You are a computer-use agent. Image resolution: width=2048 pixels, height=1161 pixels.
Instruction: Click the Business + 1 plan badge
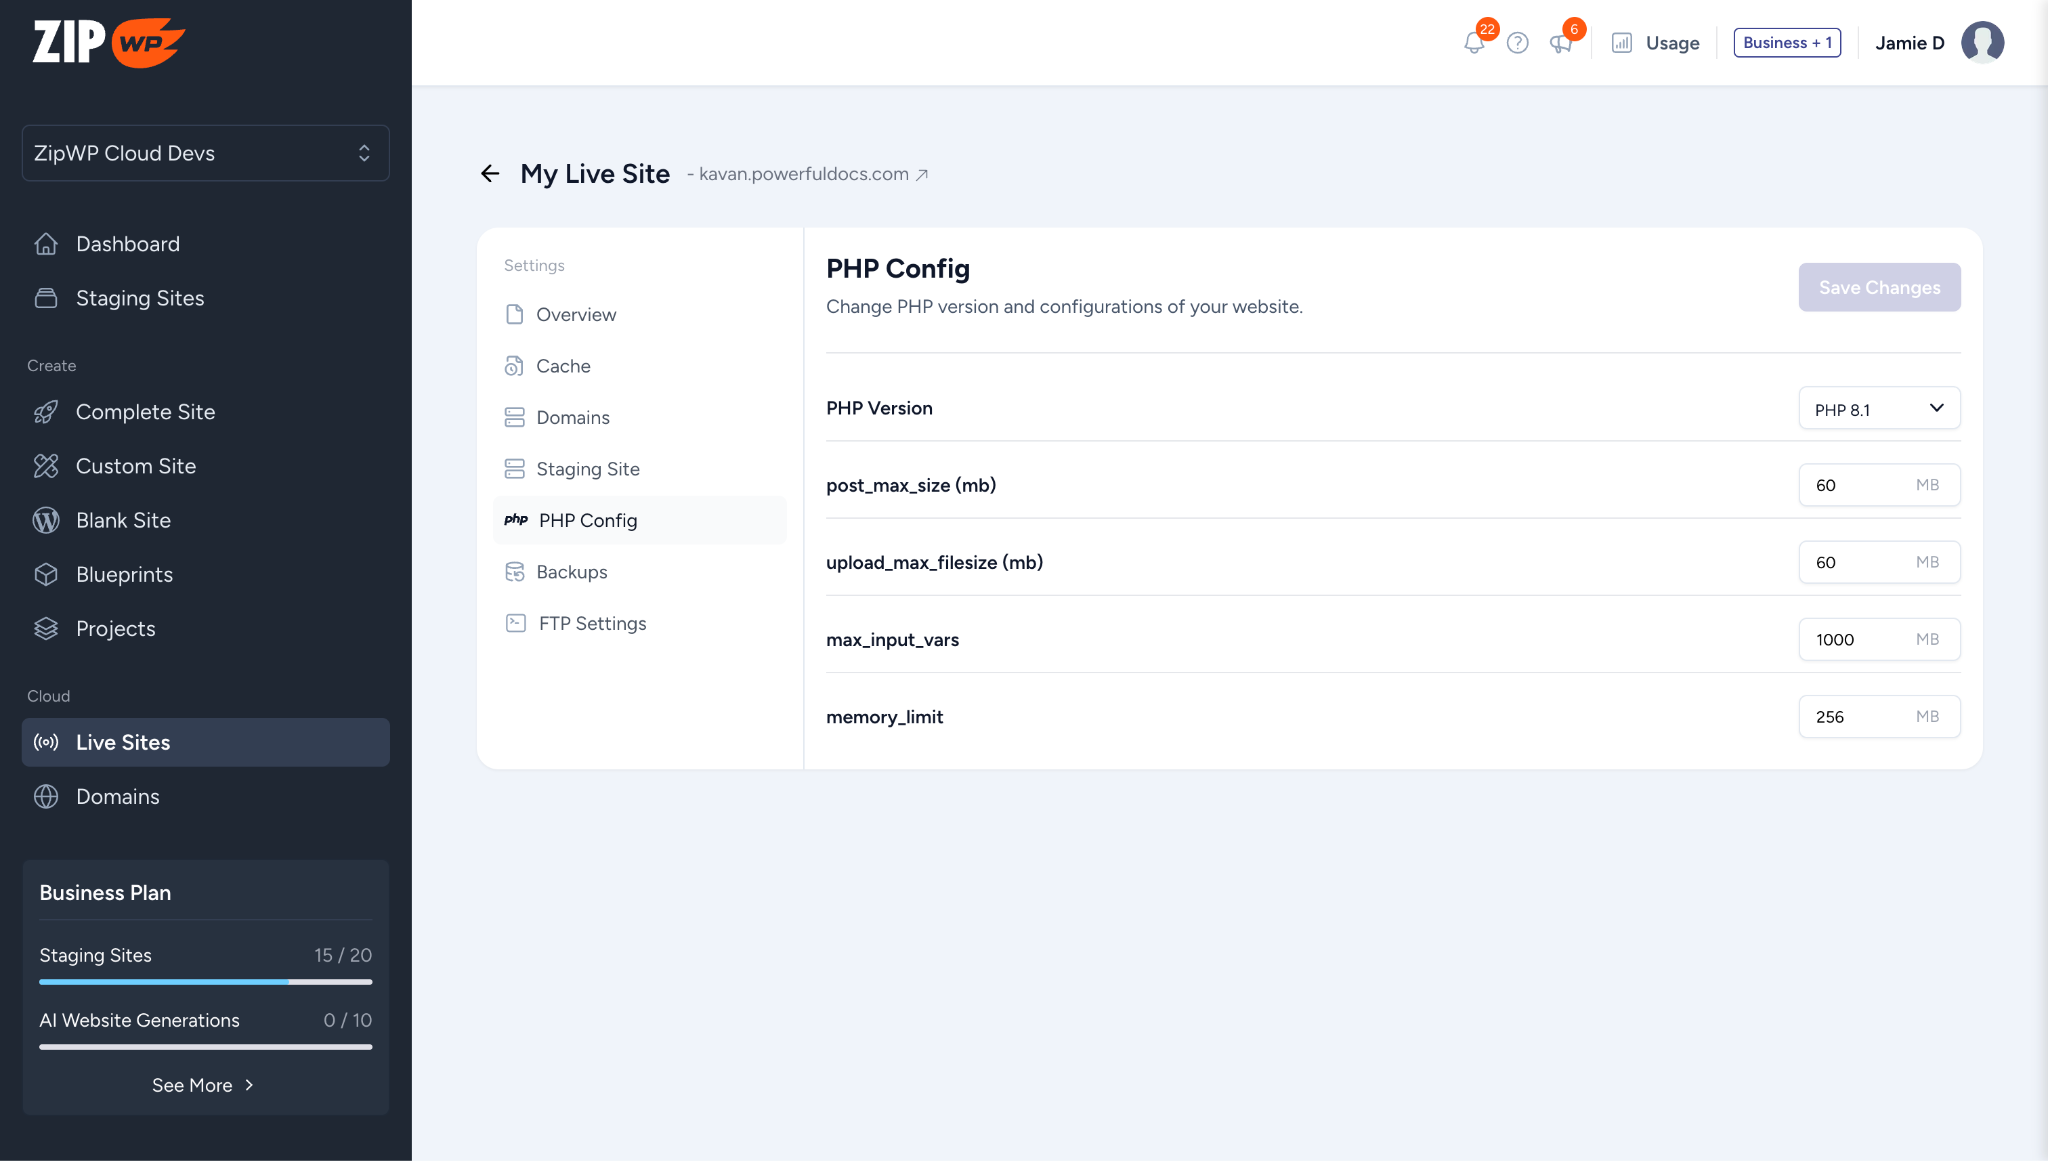(x=1787, y=43)
